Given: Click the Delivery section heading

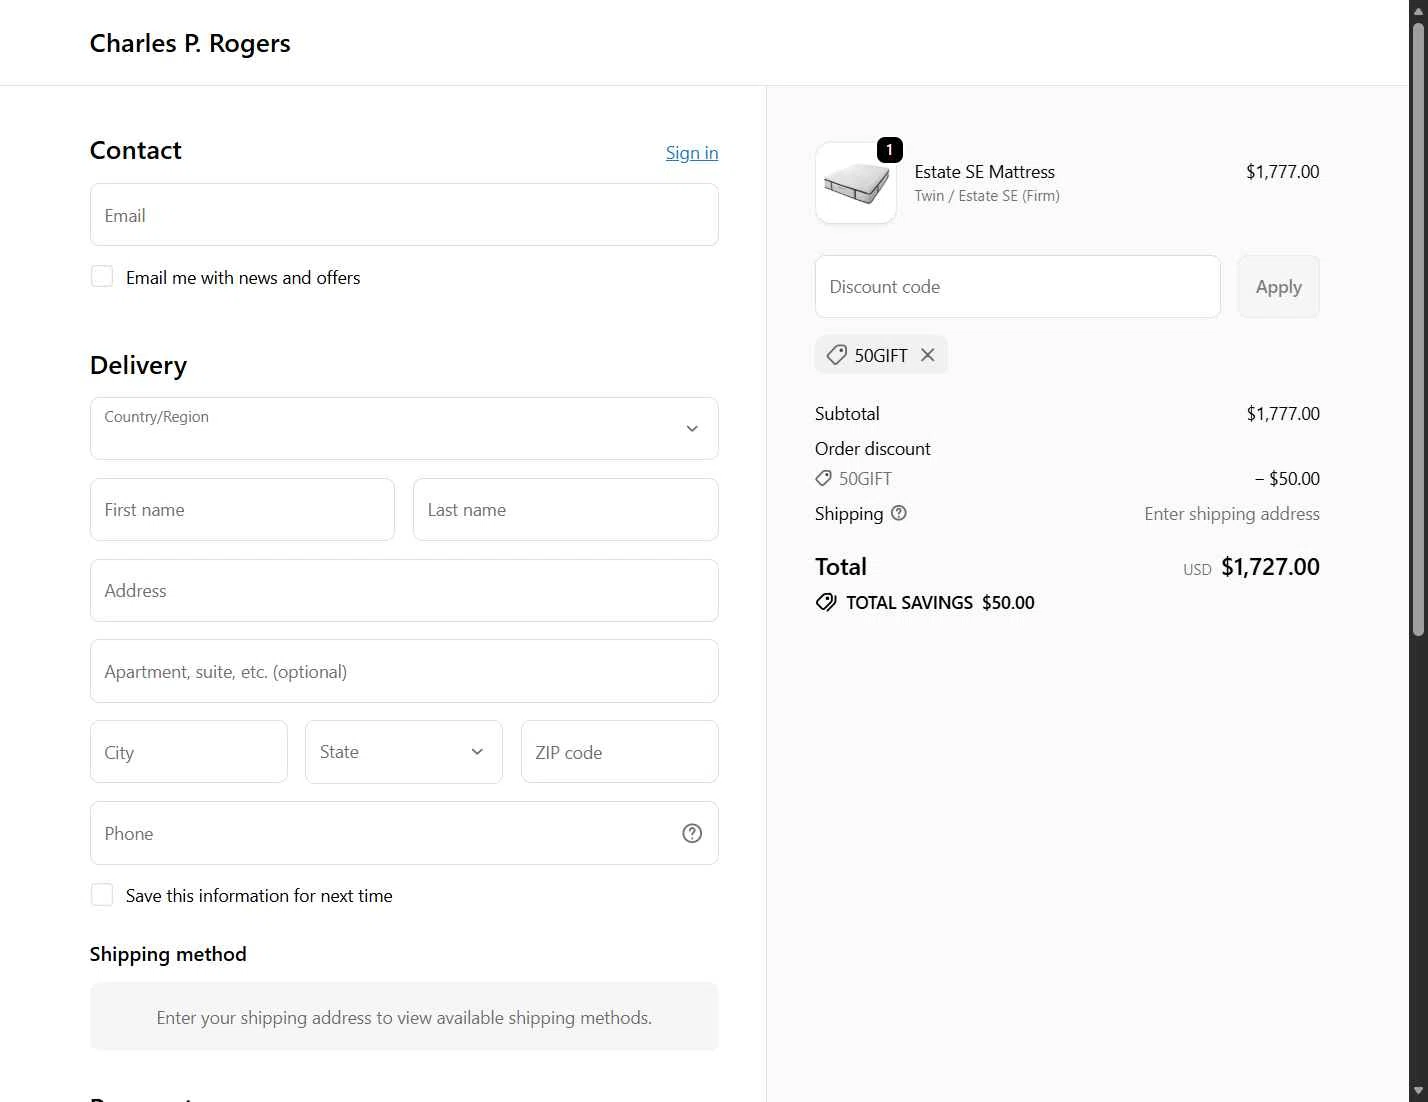Looking at the screenshot, I should point(138,365).
